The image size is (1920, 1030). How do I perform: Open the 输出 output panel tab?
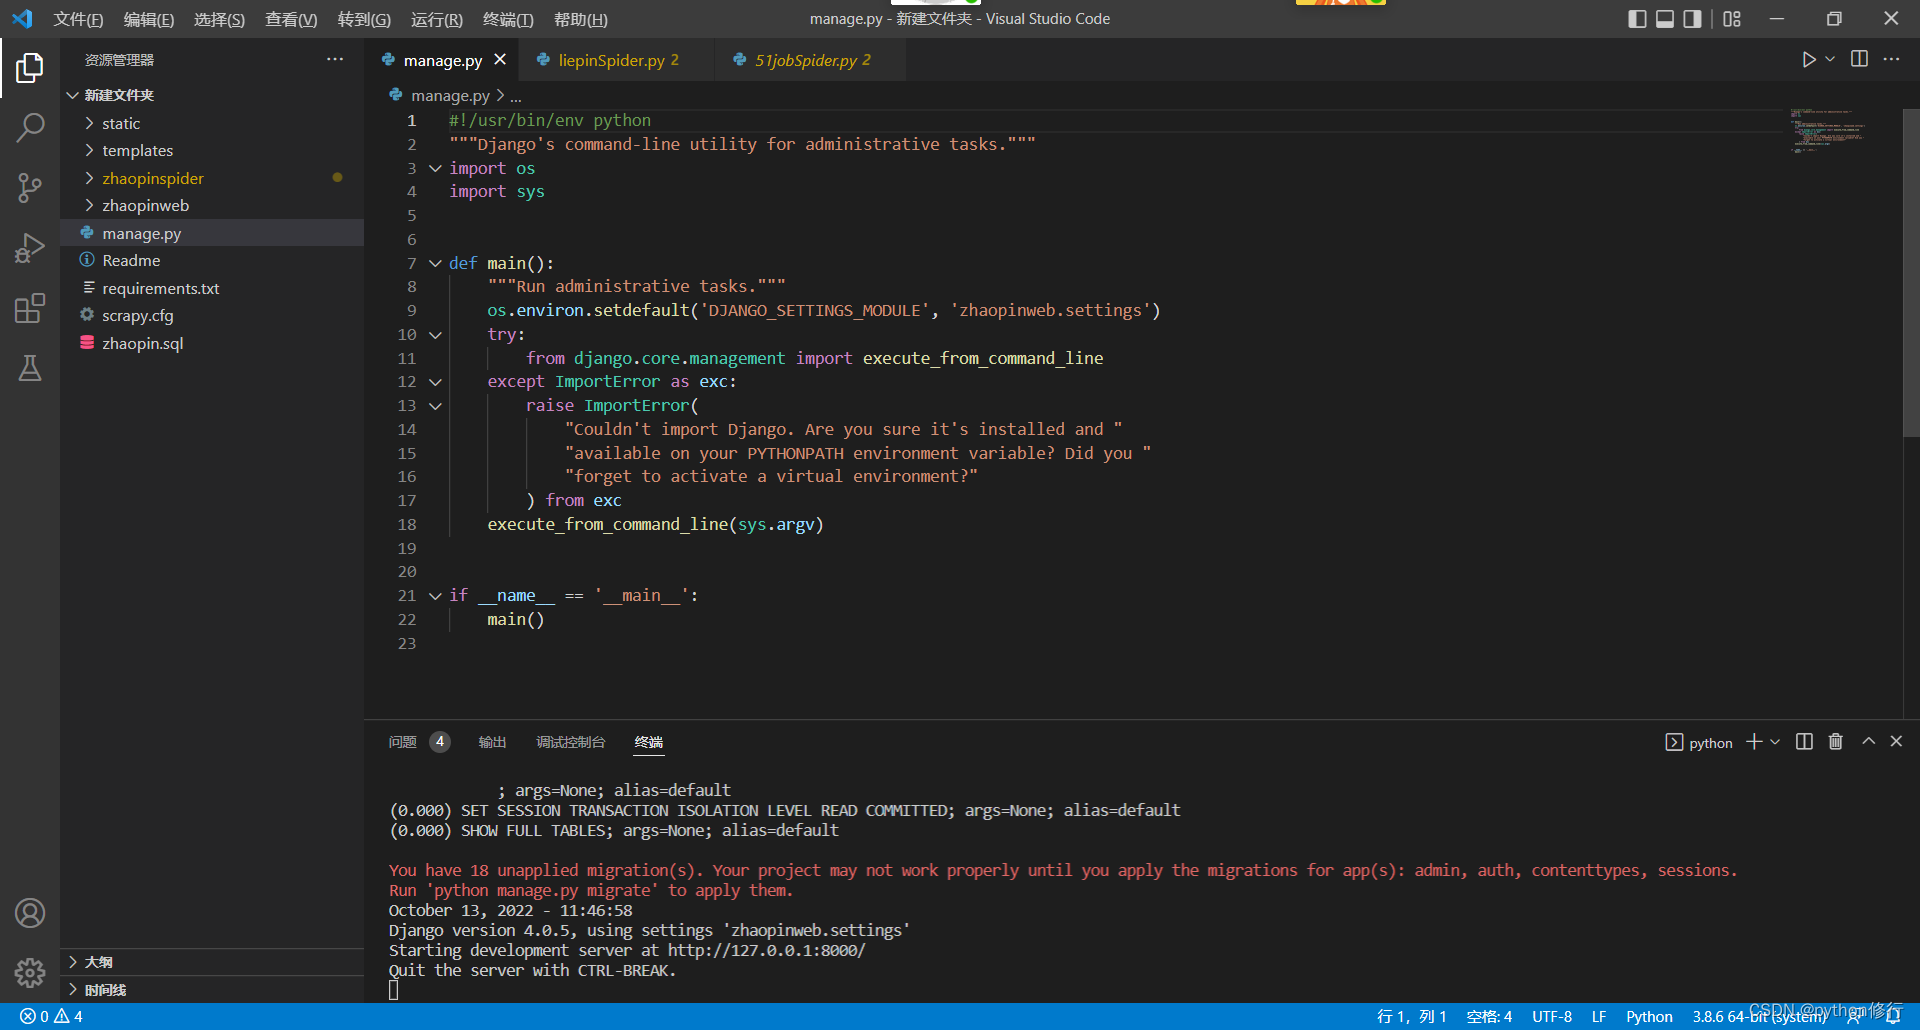tap(492, 742)
